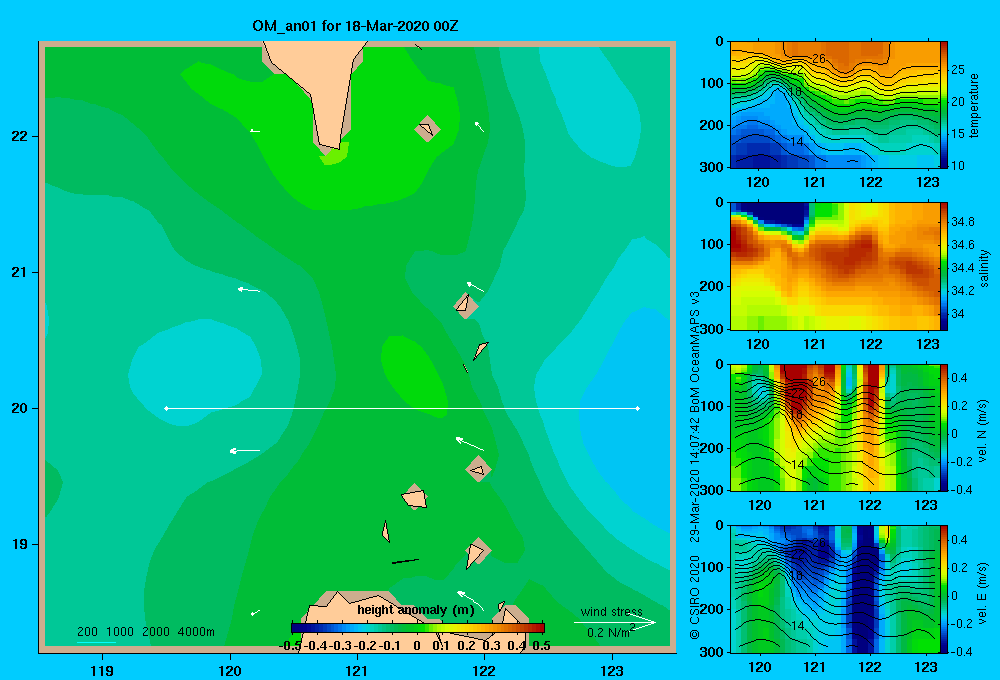The height and width of the screenshot is (680, 1000).
Task: Click the height anomaly color bar
Action: 418,628
